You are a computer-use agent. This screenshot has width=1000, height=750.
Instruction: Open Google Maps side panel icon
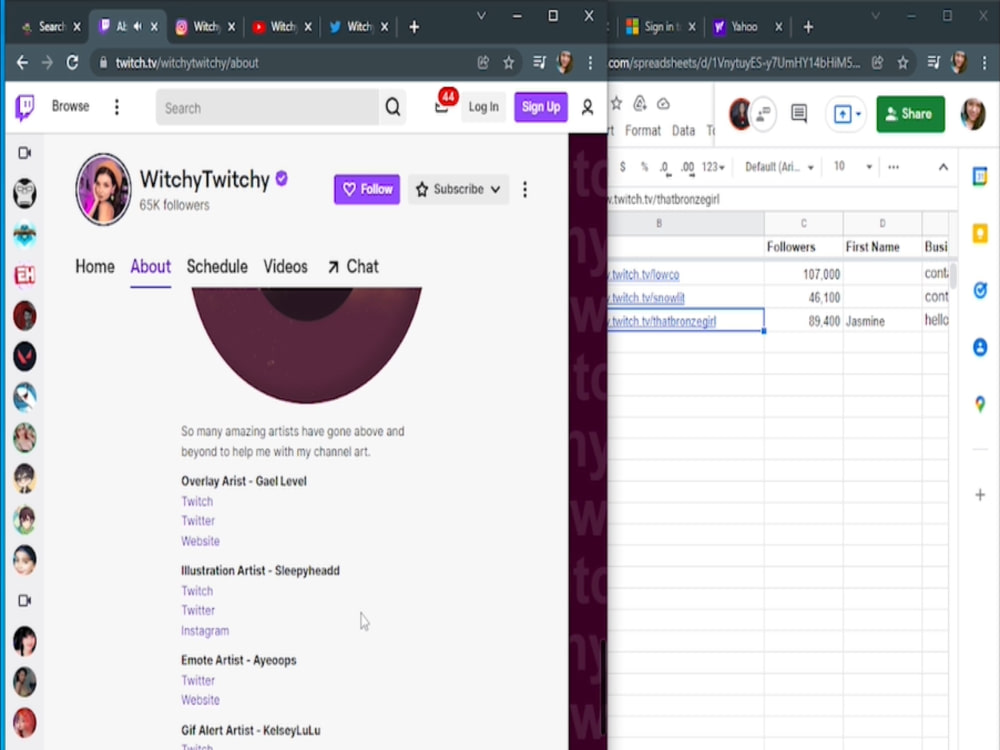(x=980, y=404)
